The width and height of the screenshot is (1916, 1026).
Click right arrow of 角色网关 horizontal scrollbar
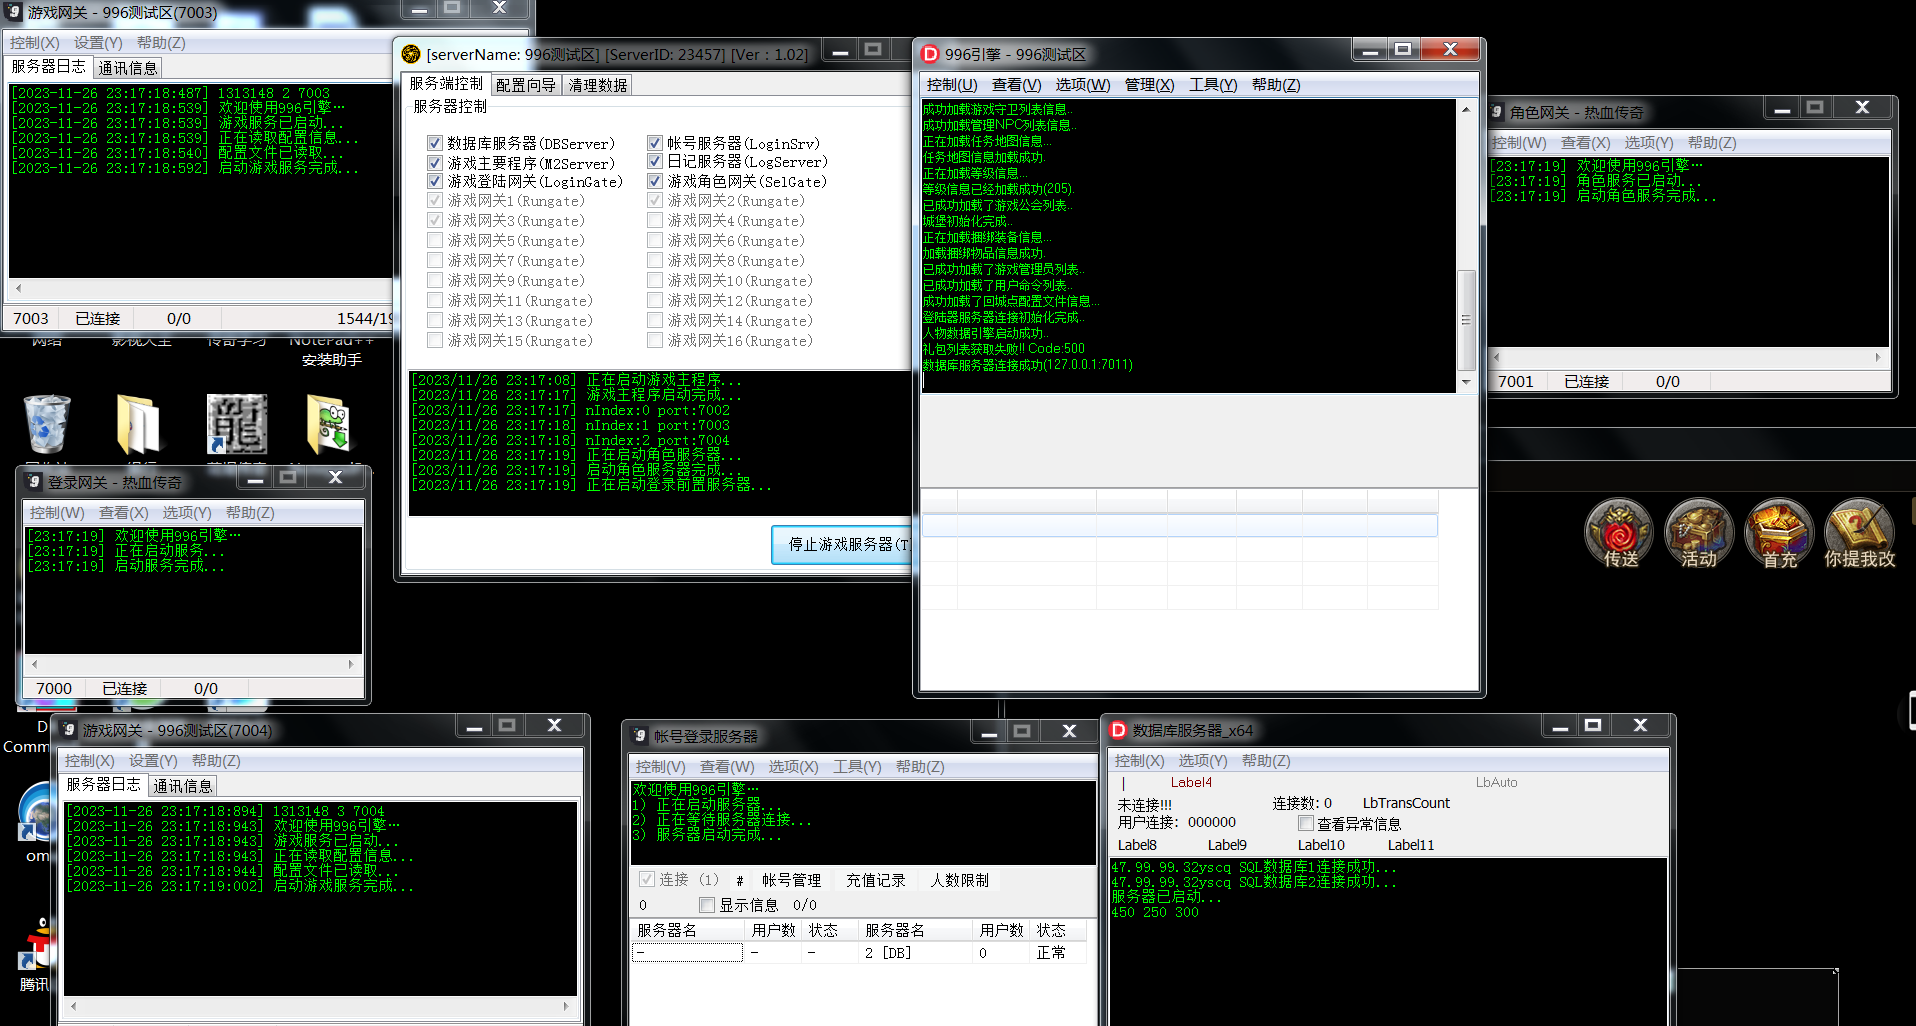click(1878, 357)
